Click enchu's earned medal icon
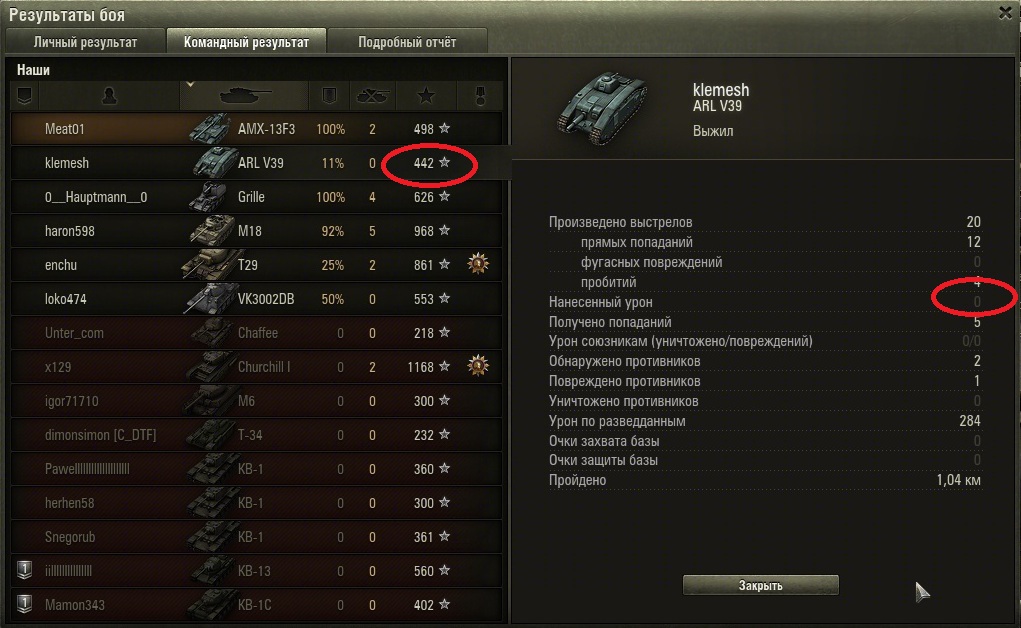The height and width of the screenshot is (628, 1021). (x=478, y=264)
